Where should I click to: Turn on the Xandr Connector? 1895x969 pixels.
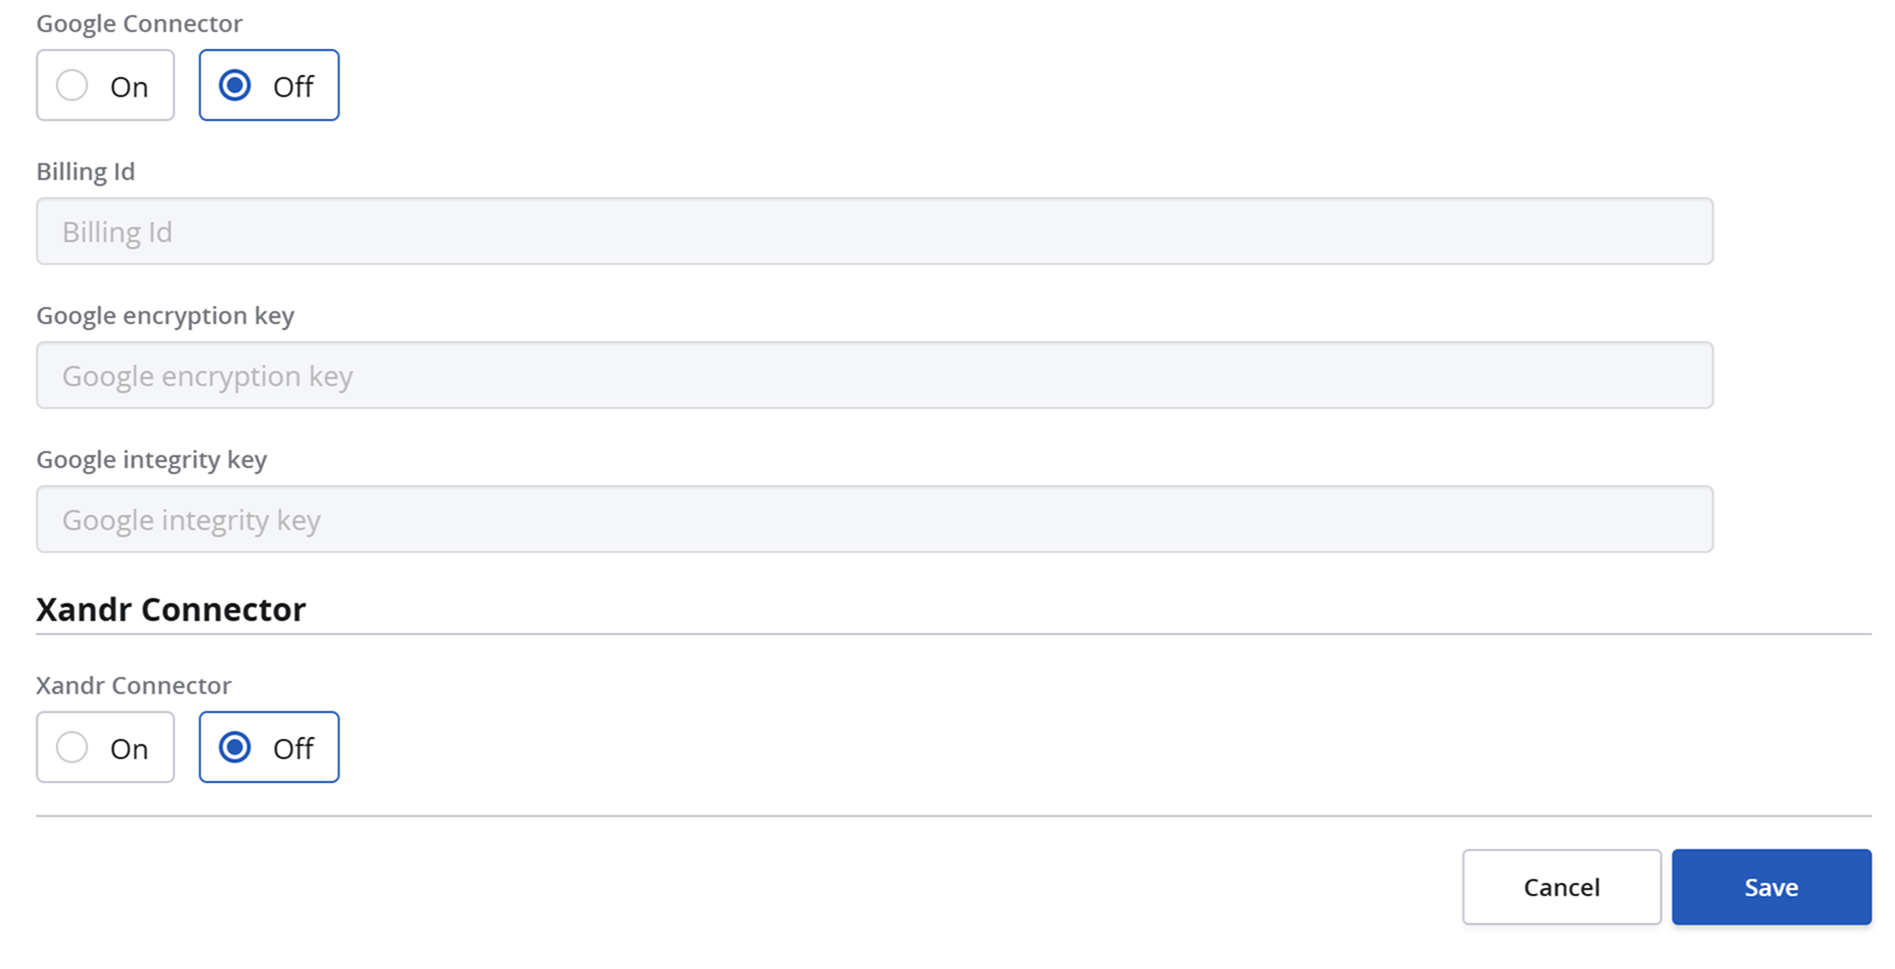(x=105, y=747)
